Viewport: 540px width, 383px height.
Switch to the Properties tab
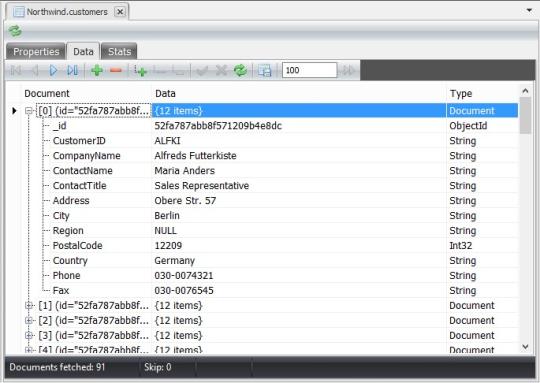pos(36,52)
